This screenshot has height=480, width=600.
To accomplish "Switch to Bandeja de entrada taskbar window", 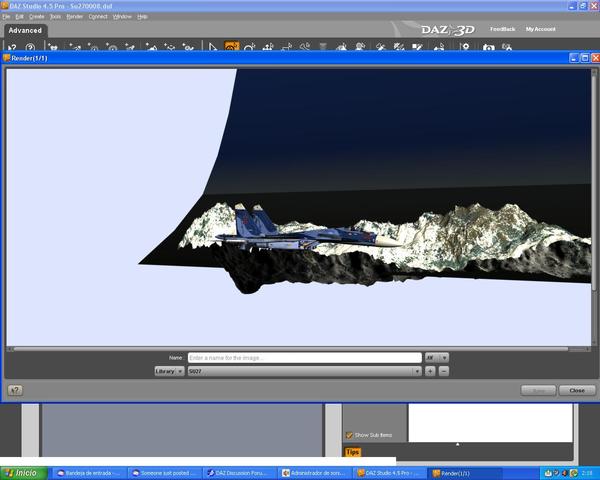I will (88, 473).
